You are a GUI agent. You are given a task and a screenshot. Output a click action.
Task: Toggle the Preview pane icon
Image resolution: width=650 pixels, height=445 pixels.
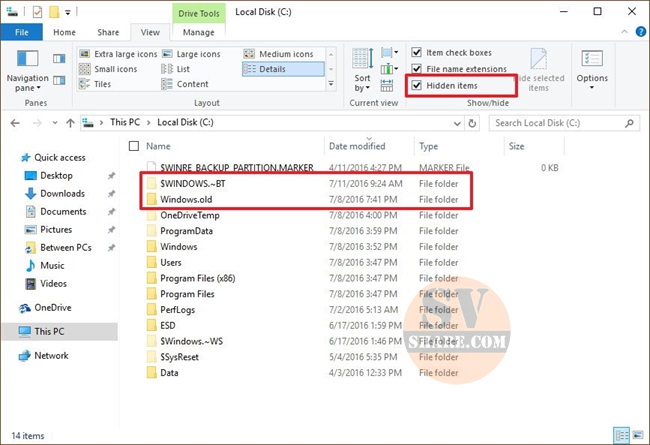[59, 58]
